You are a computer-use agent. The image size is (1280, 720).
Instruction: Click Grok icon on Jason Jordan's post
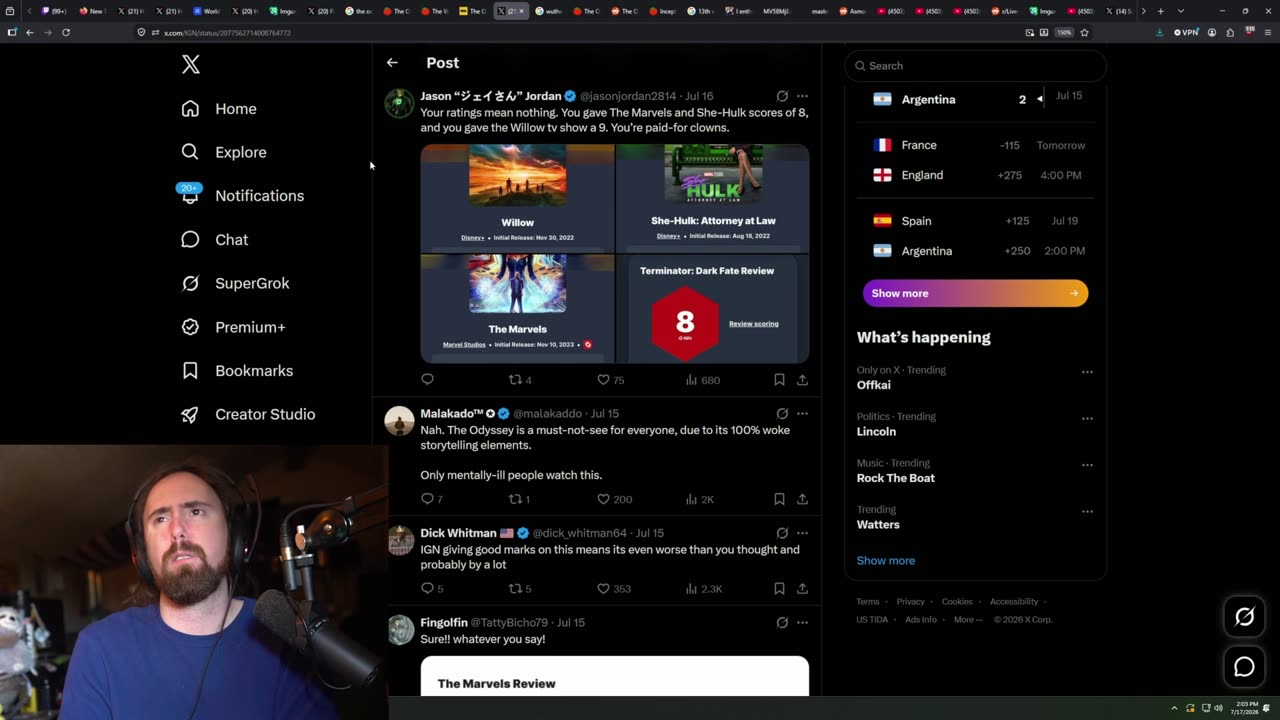782,96
